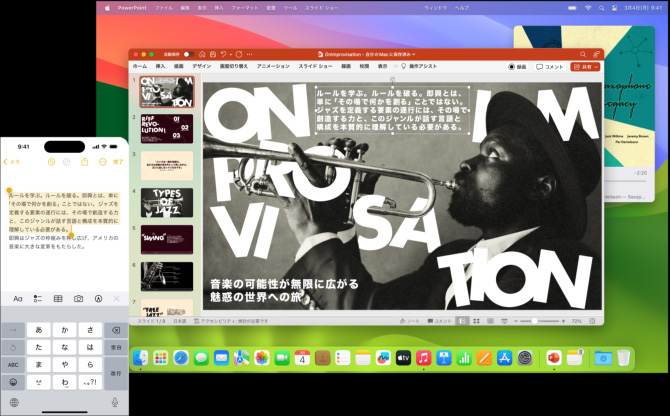Tap the Aa text format icon in Notes
The image size is (670, 416).
coord(18,299)
